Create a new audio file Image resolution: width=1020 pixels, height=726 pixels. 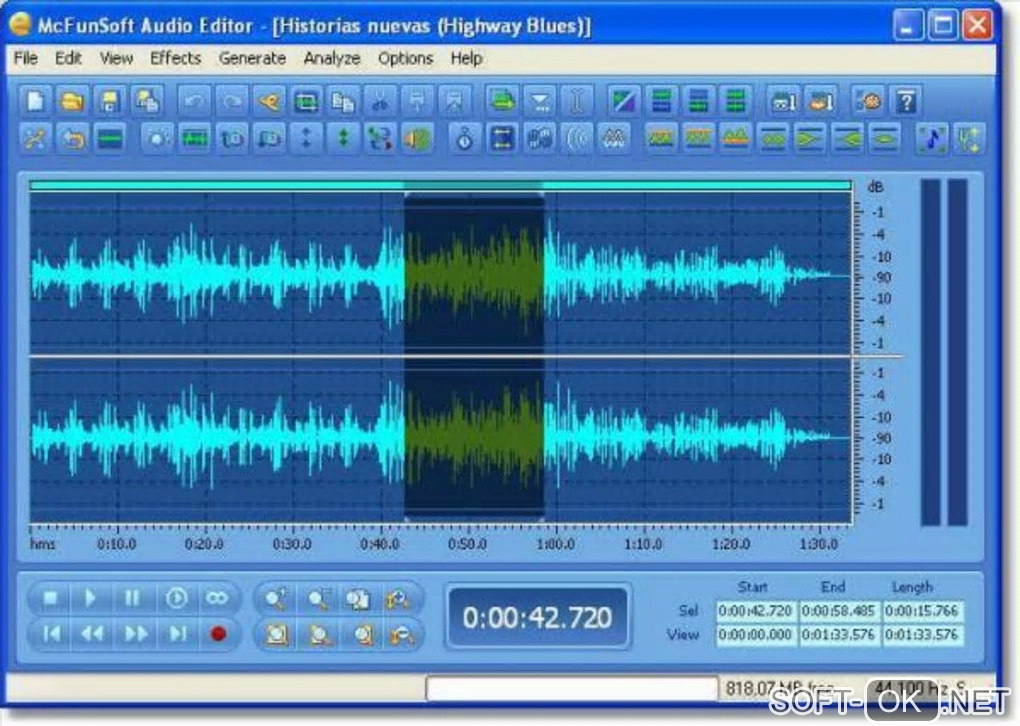(x=35, y=101)
